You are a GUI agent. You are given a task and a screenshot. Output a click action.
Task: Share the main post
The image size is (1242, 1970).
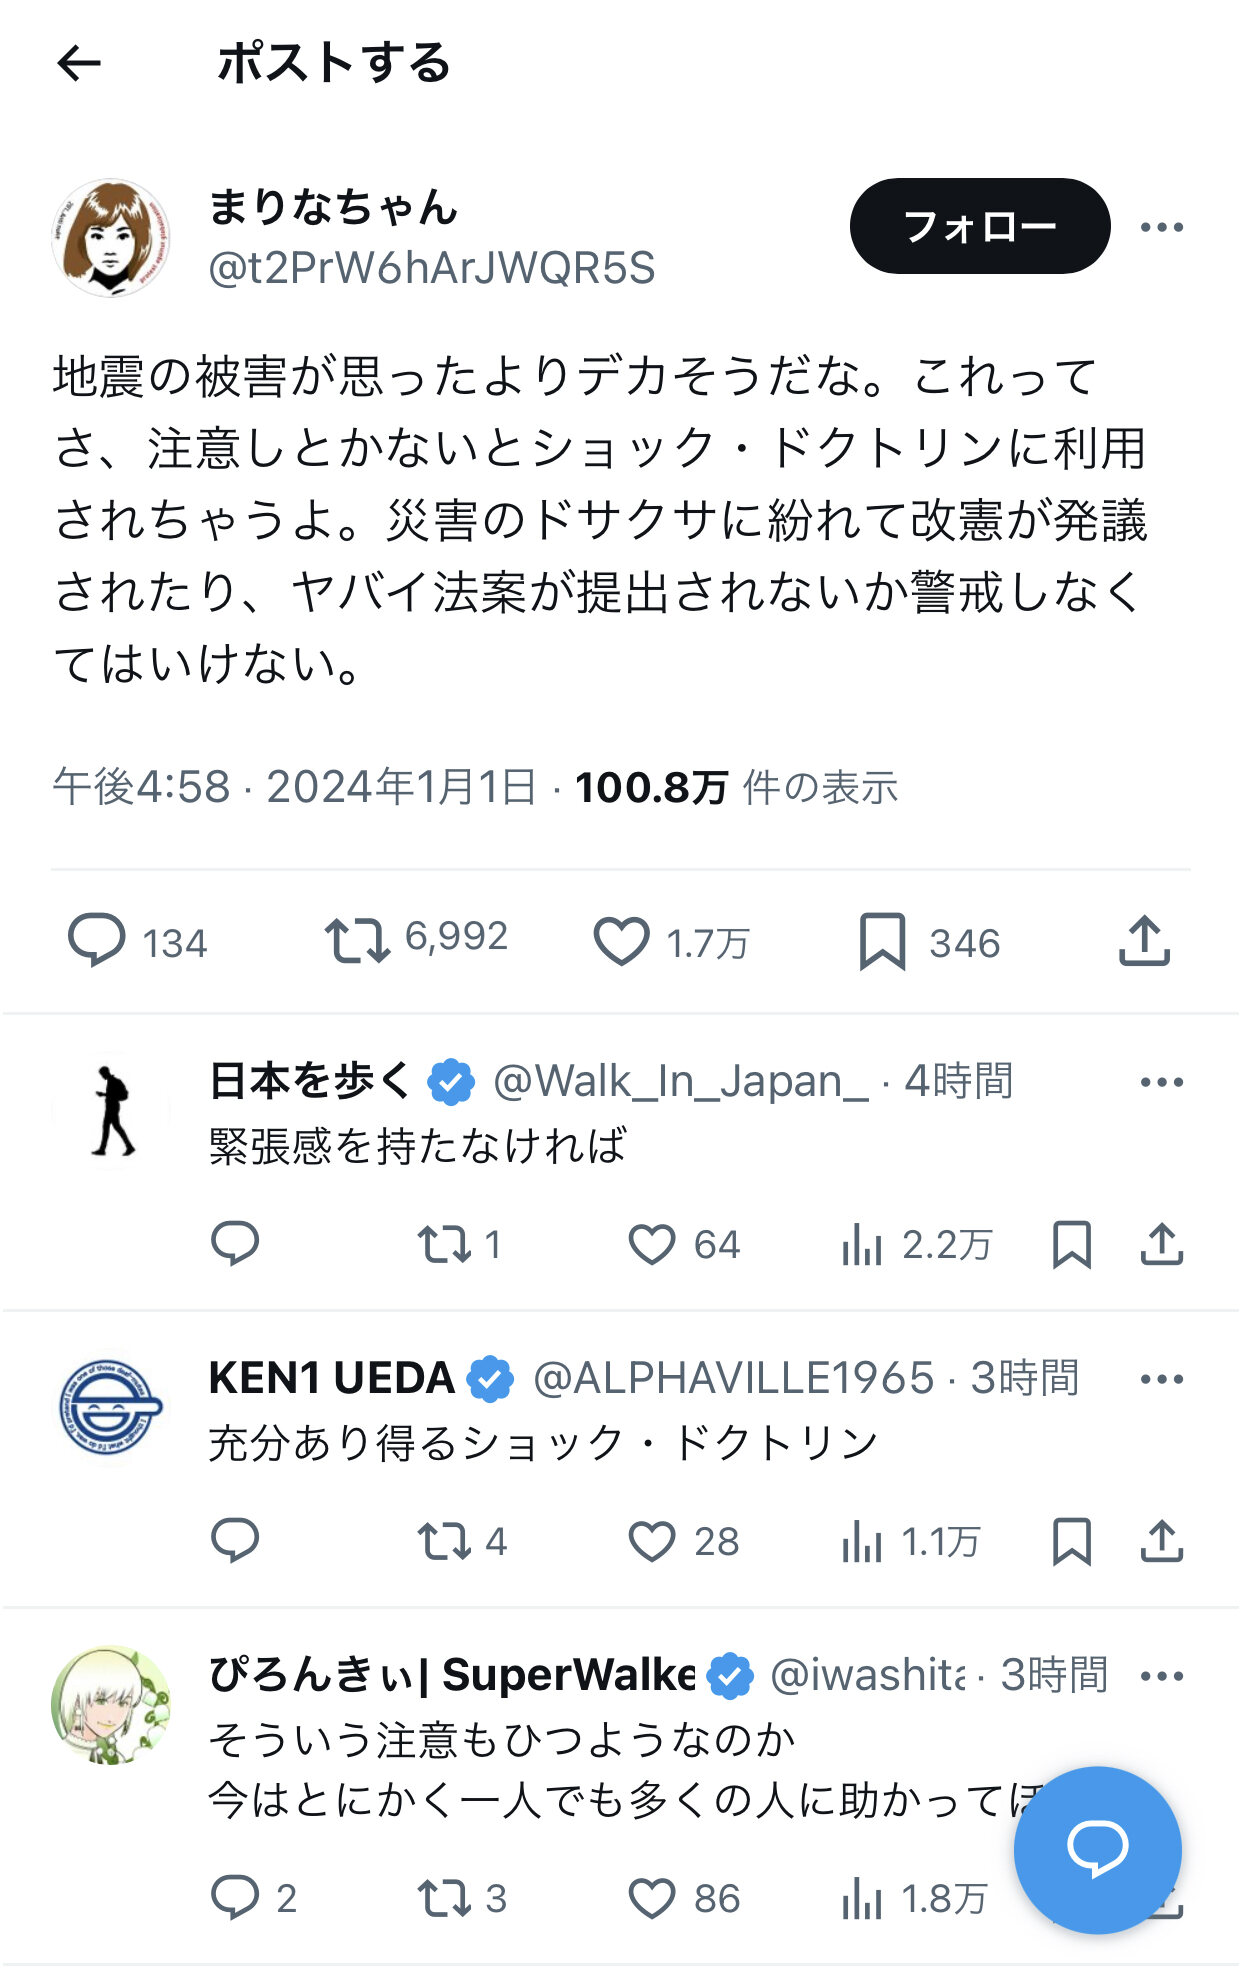point(1144,941)
